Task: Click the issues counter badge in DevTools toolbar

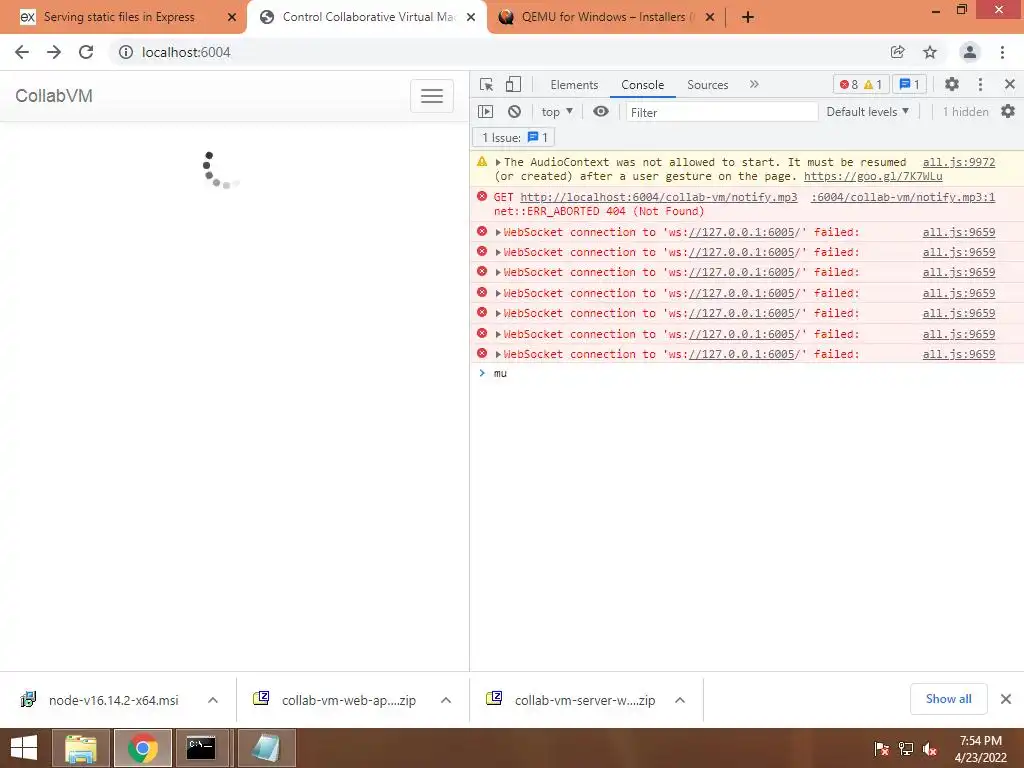Action: [x=909, y=84]
